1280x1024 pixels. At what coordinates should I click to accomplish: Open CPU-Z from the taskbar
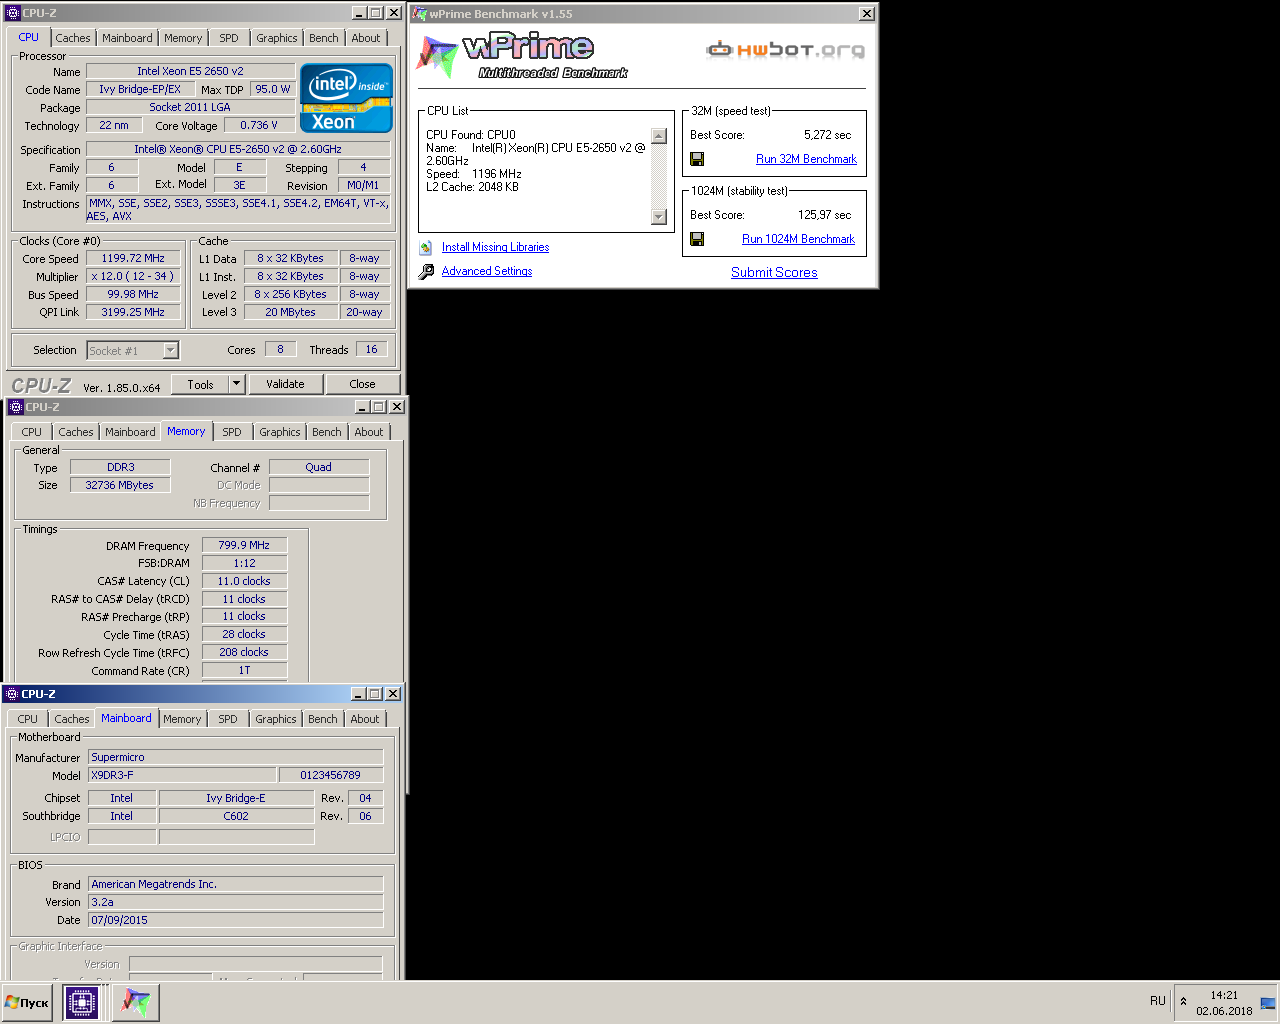pyautogui.click(x=81, y=1002)
